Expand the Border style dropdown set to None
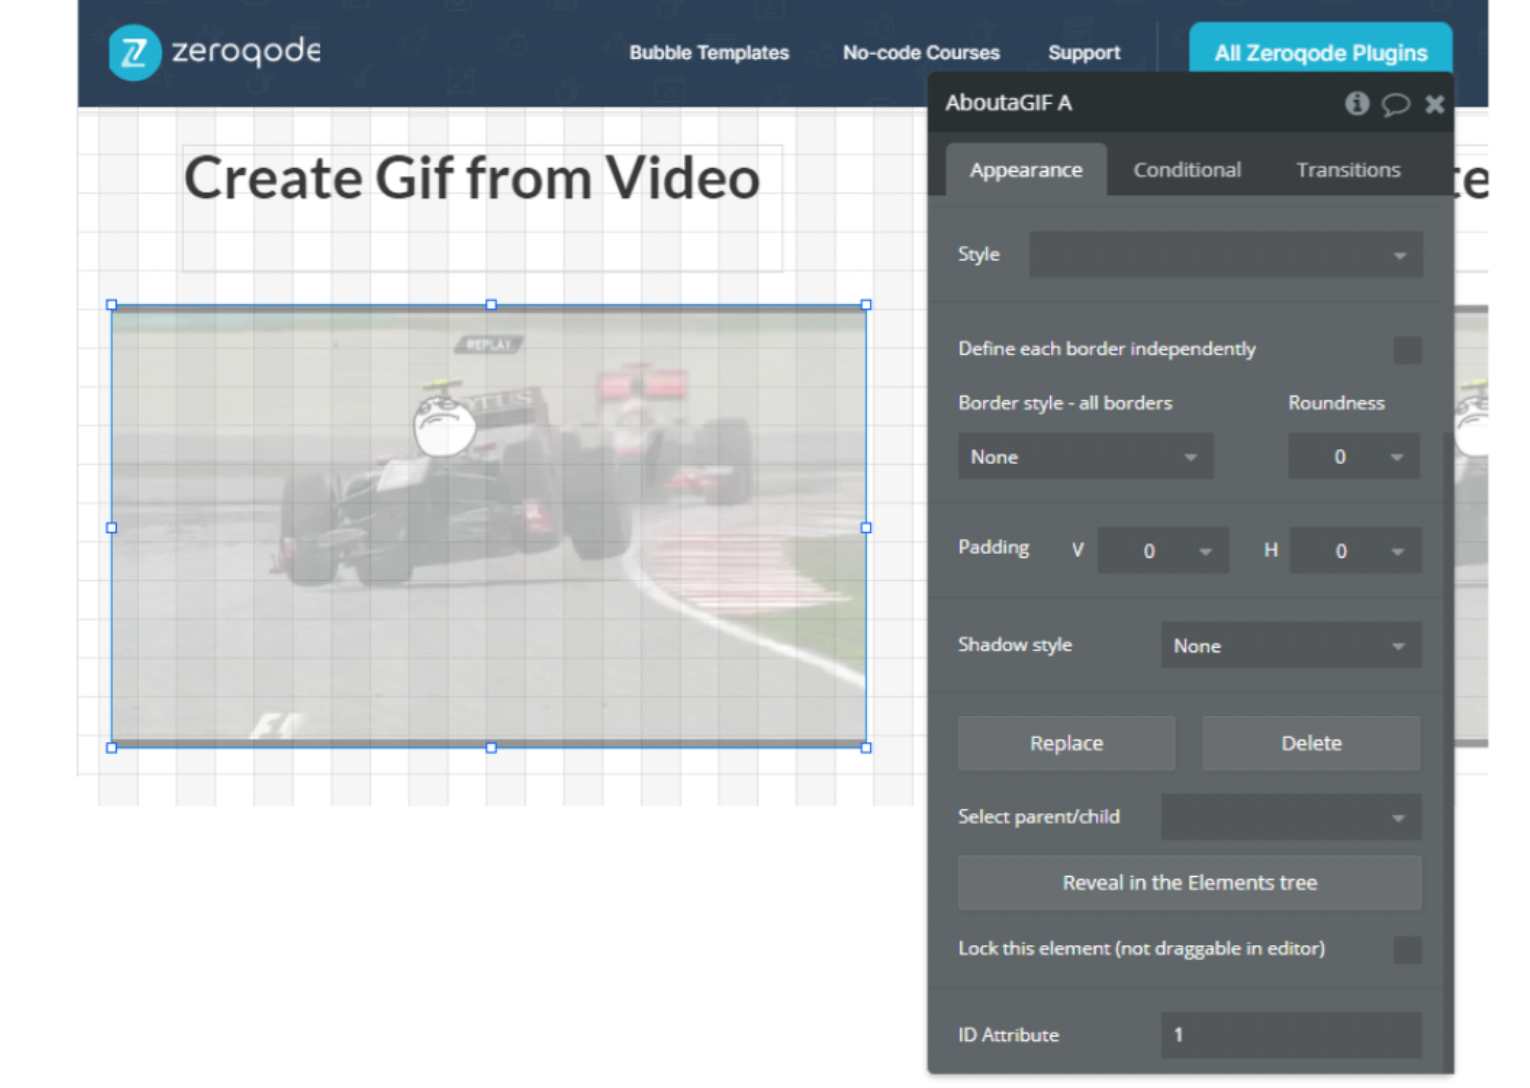The image size is (1530, 1088). [1085, 457]
